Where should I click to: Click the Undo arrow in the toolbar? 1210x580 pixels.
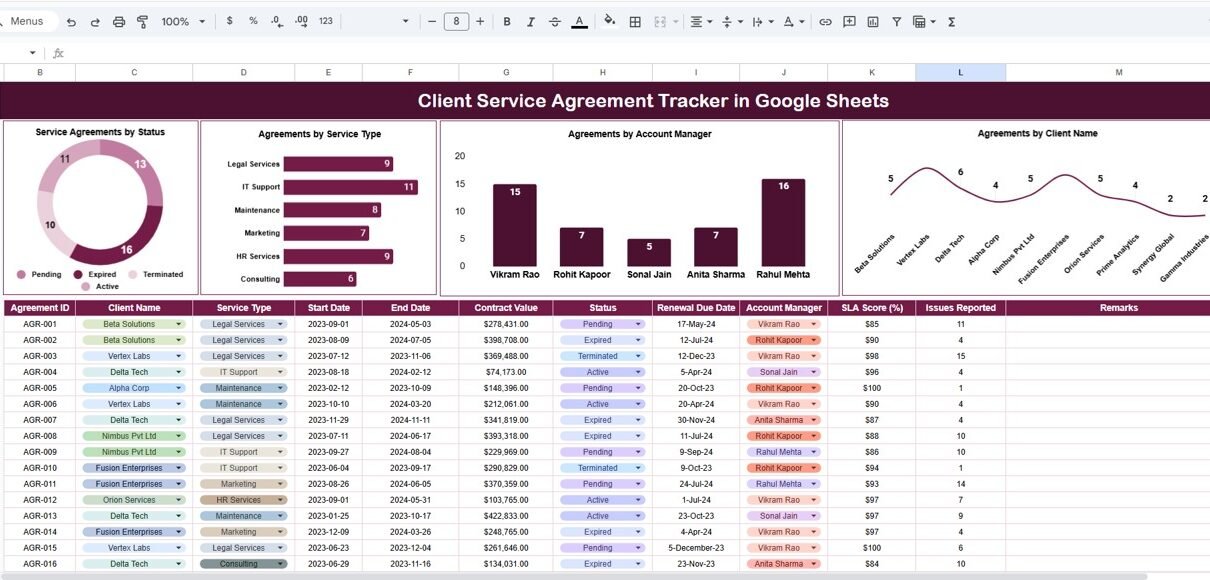pyautogui.click(x=71, y=21)
